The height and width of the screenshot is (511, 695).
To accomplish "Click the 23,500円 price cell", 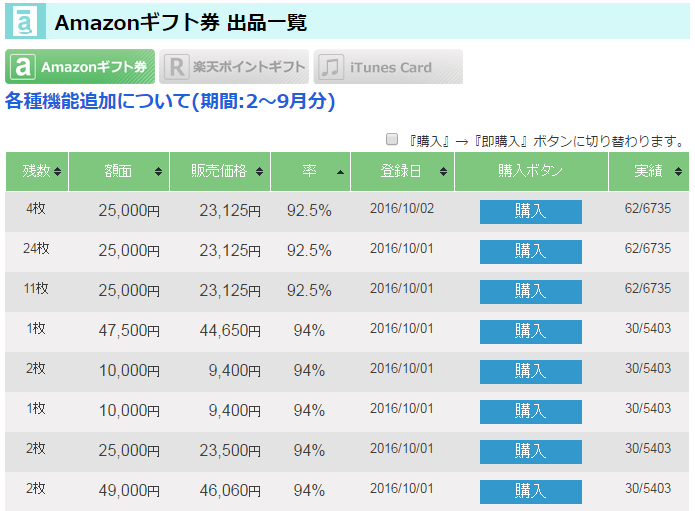I will coord(230,450).
